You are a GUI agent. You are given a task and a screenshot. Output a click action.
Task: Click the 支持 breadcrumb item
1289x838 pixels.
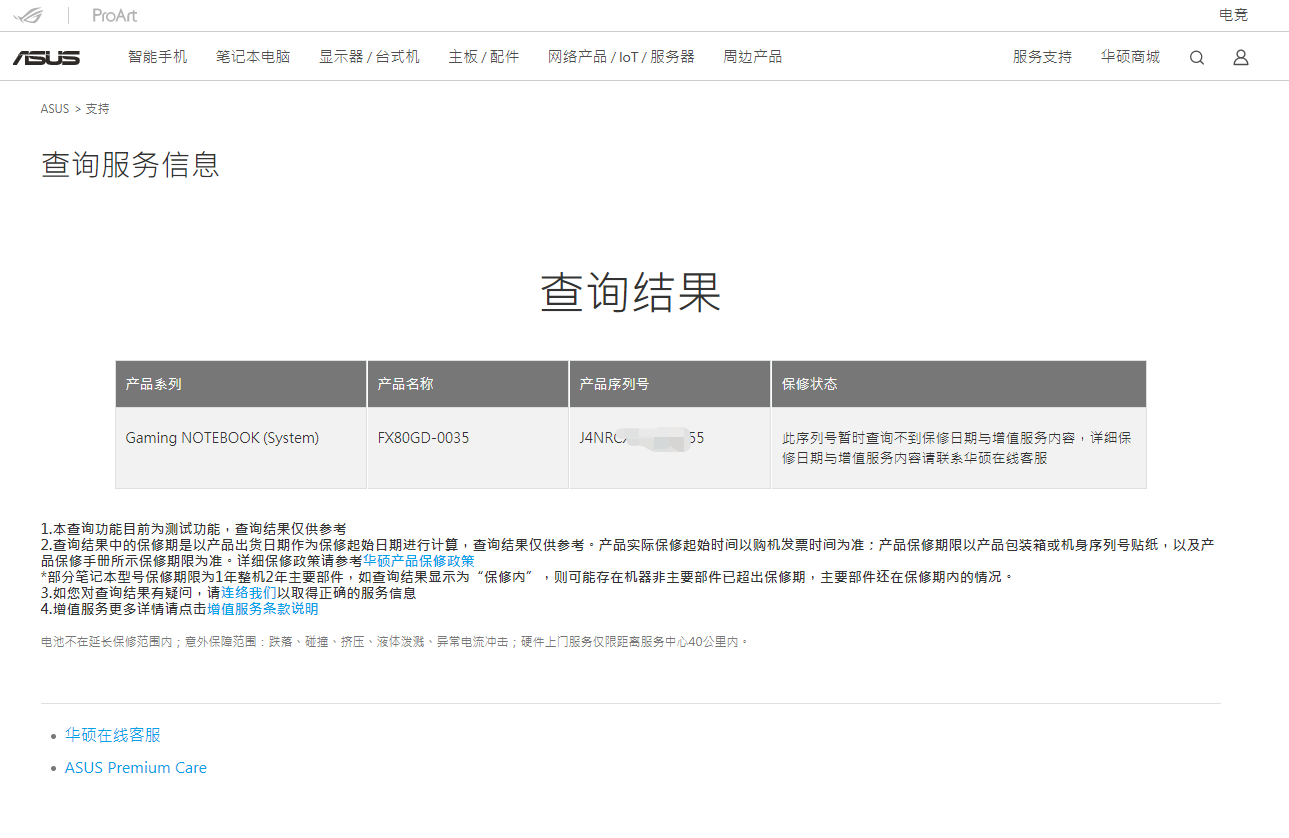click(97, 109)
